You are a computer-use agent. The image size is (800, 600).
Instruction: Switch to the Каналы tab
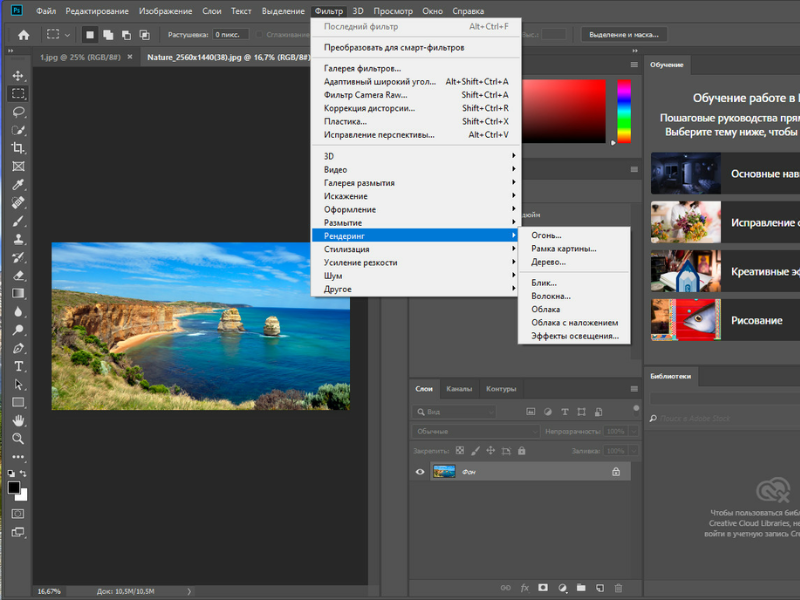[x=459, y=388]
